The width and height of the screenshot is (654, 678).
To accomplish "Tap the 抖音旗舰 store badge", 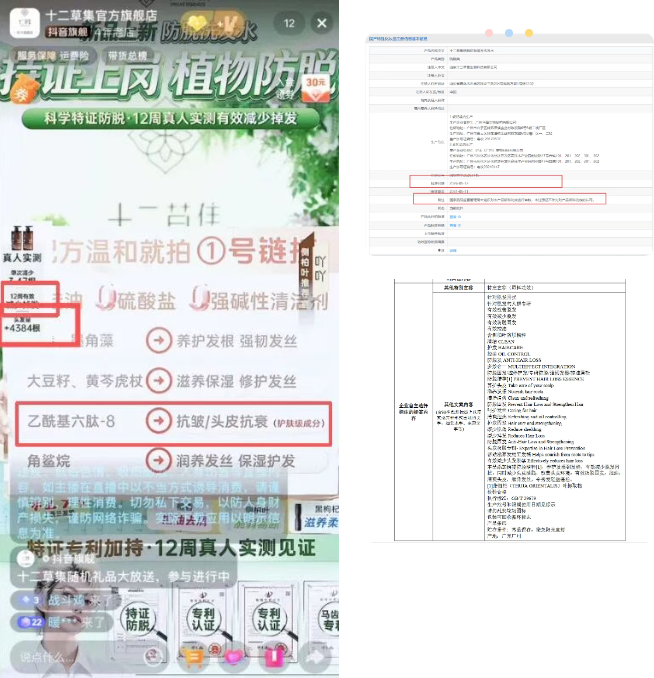I will click(x=68, y=32).
